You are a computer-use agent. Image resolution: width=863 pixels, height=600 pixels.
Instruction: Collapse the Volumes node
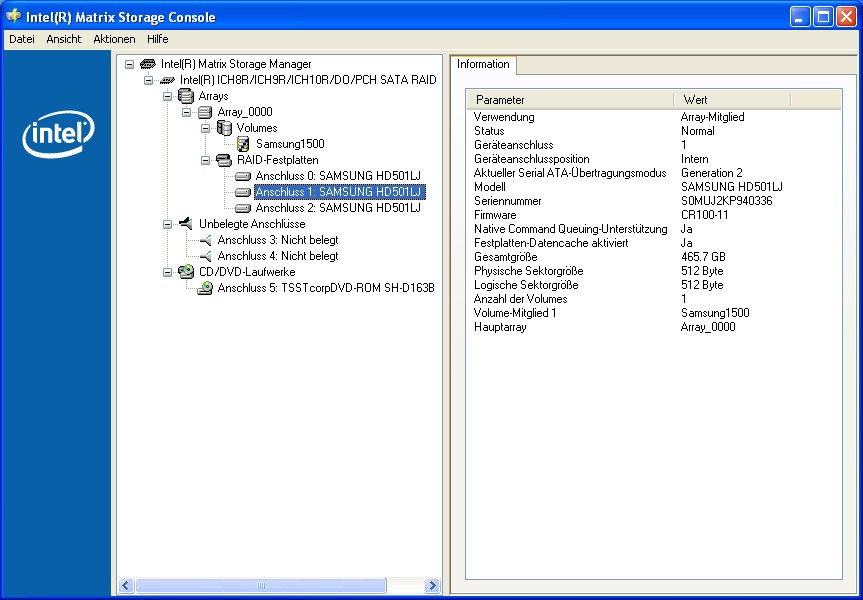click(x=205, y=128)
